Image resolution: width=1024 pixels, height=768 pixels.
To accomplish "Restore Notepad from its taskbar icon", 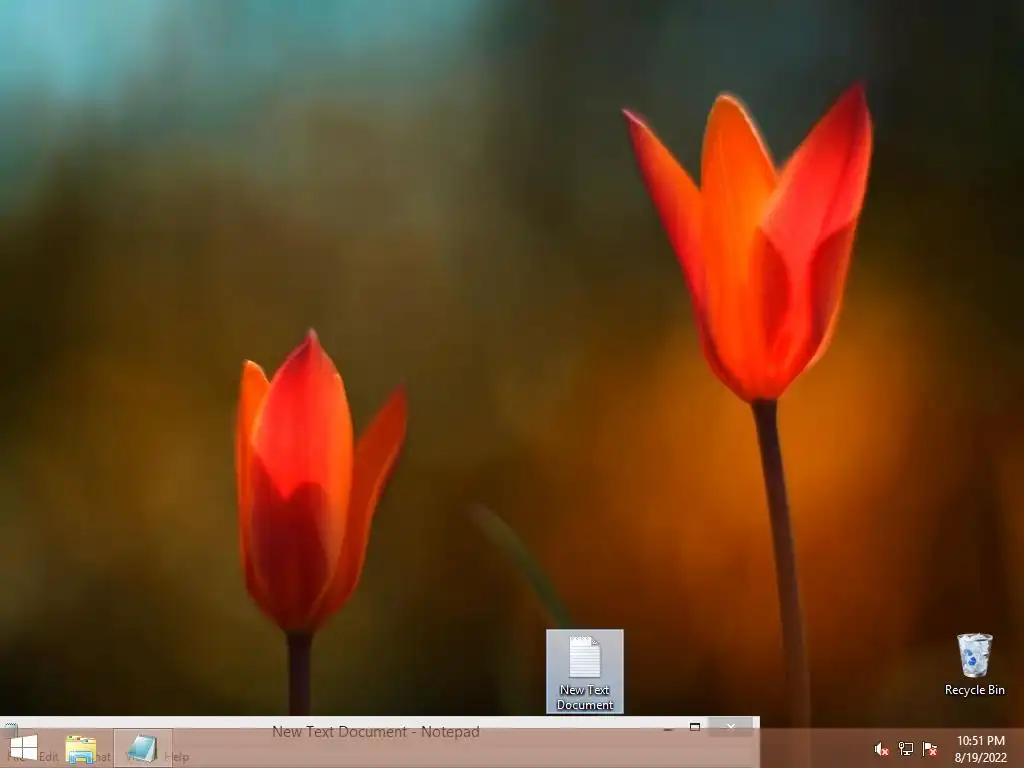I will click(x=142, y=748).
